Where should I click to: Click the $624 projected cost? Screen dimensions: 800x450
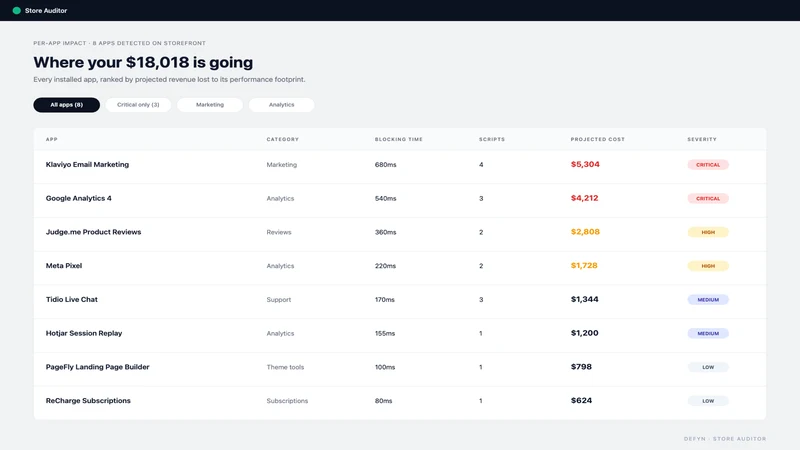point(581,400)
